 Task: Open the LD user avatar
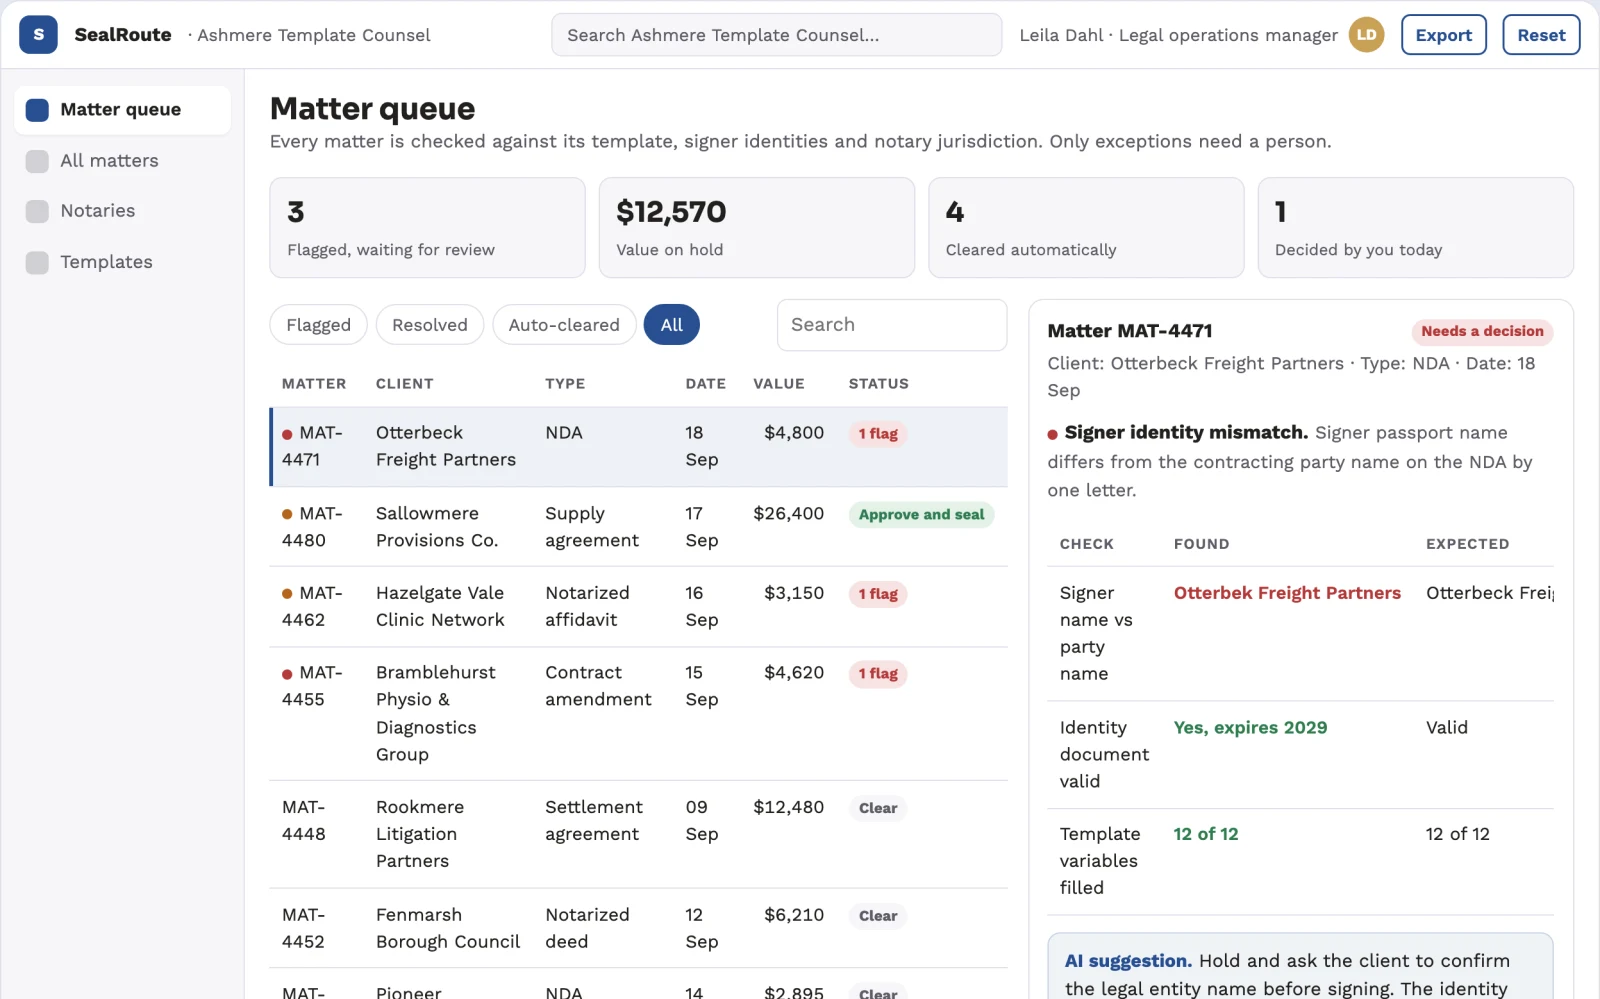[x=1366, y=35]
